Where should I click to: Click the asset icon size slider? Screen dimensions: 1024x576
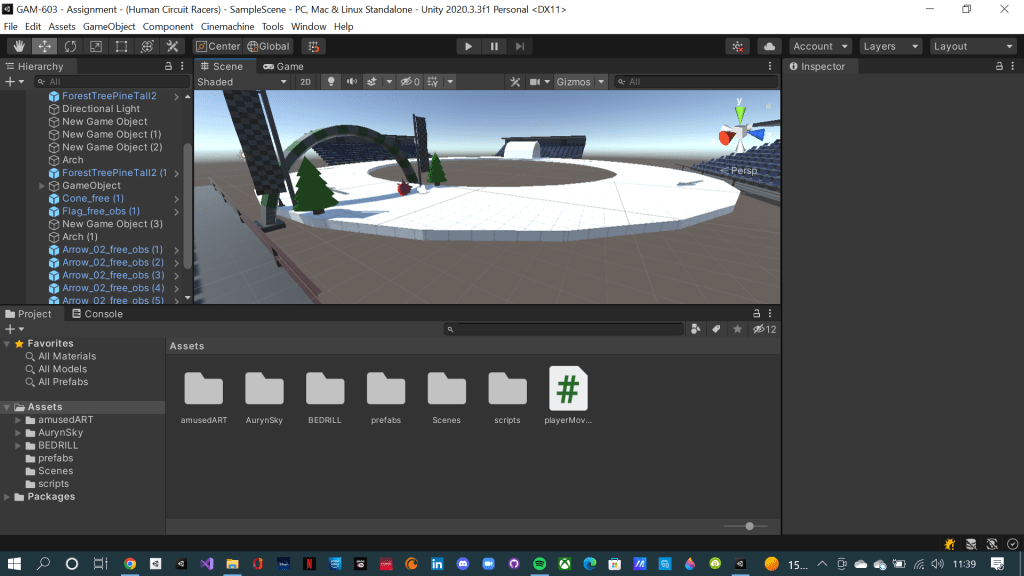[x=749, y=525]
